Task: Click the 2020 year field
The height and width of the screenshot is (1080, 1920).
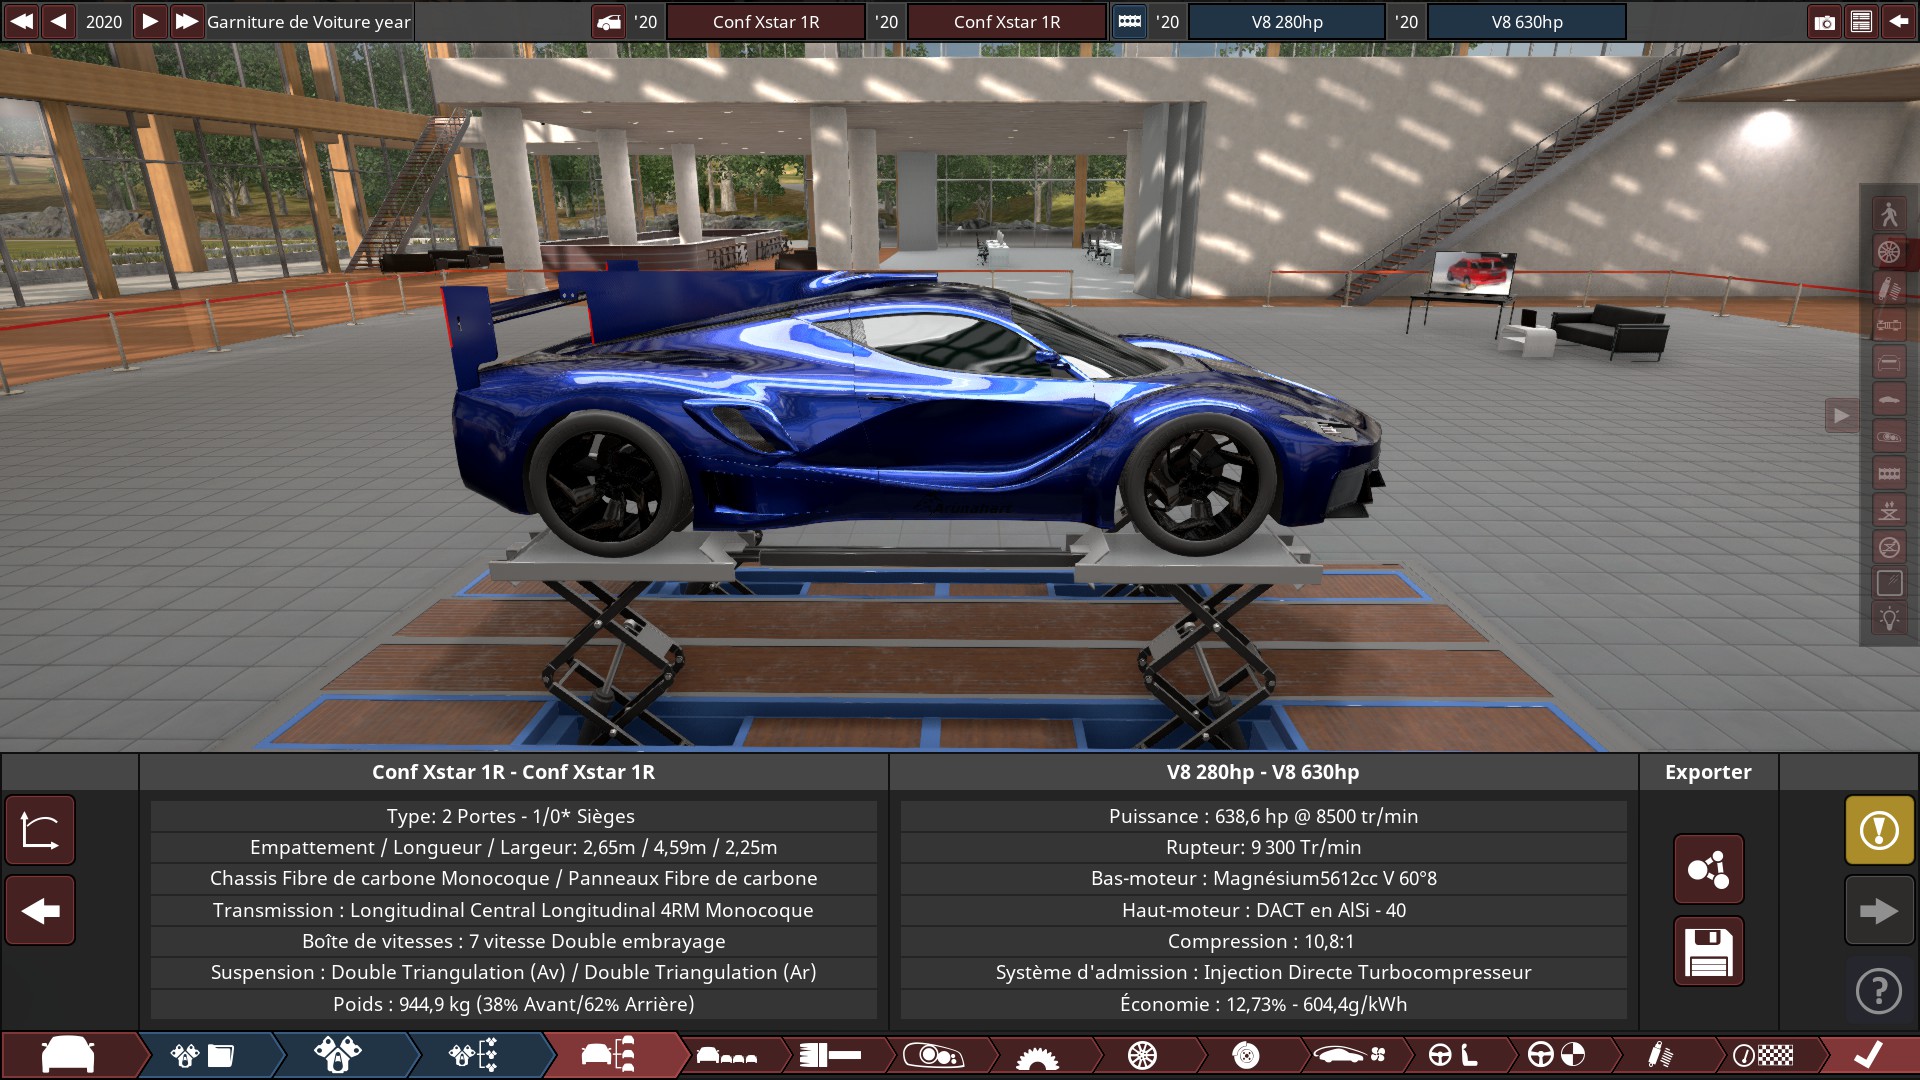Action: (104, 21)
